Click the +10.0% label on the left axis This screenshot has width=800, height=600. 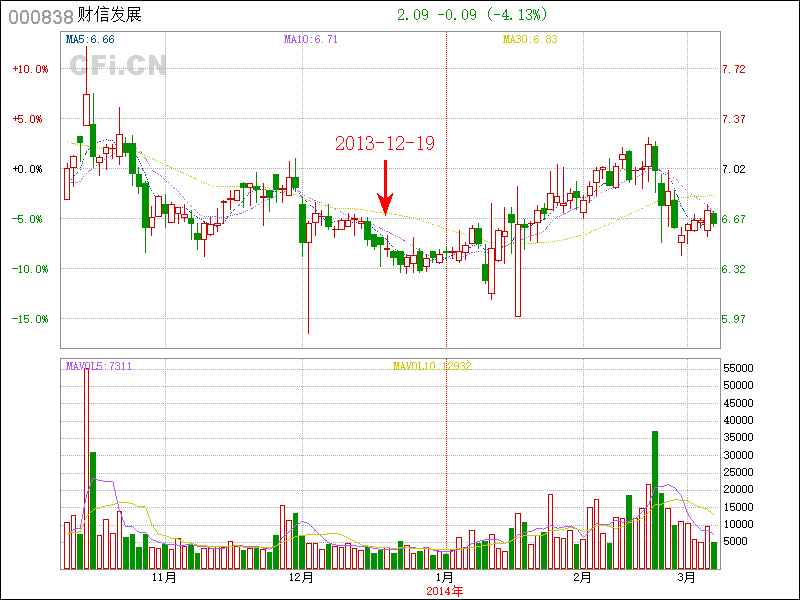pyautogui.click(x=30, y=69)
